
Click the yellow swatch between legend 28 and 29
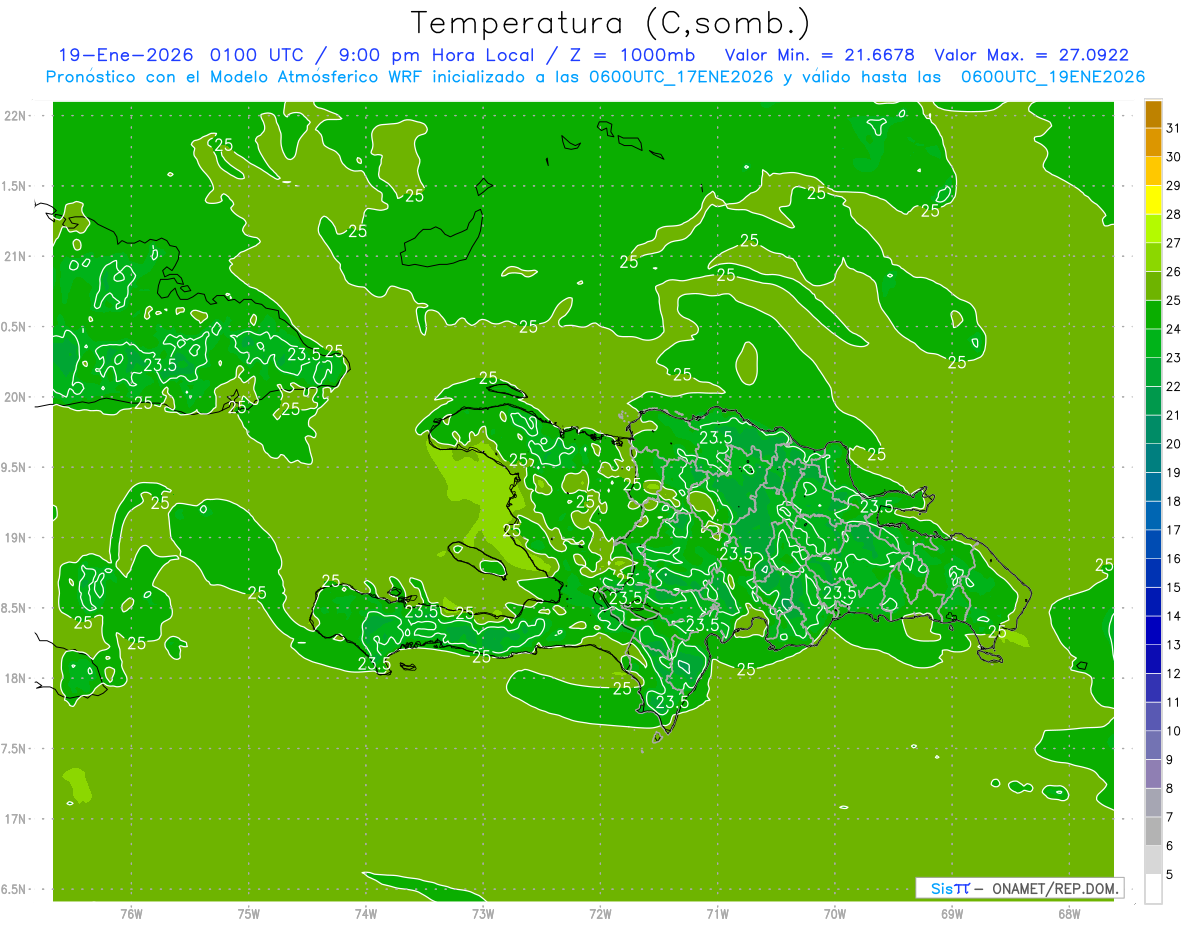tap(1153, 200)
